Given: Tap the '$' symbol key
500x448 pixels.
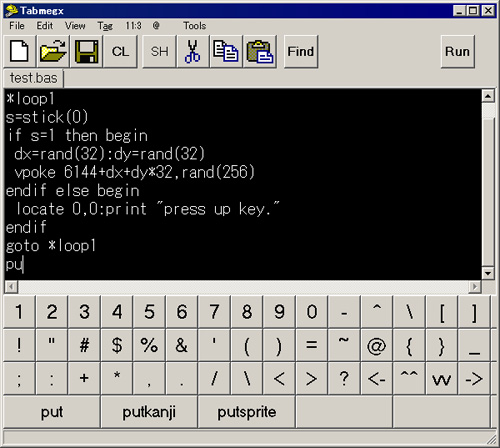Looking at the screenshot, I should [x=117, y=345].
